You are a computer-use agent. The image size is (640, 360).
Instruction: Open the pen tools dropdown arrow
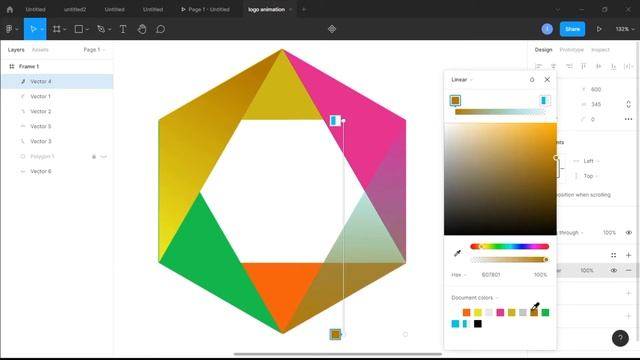point(109,29)
